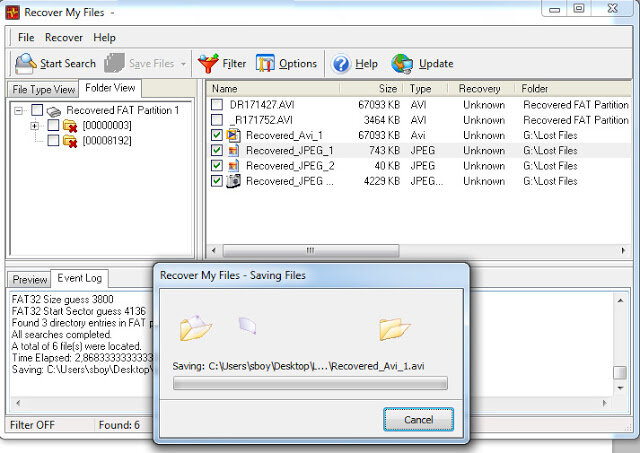Click the Recovered FAT Partition 1 tree label

122,110
